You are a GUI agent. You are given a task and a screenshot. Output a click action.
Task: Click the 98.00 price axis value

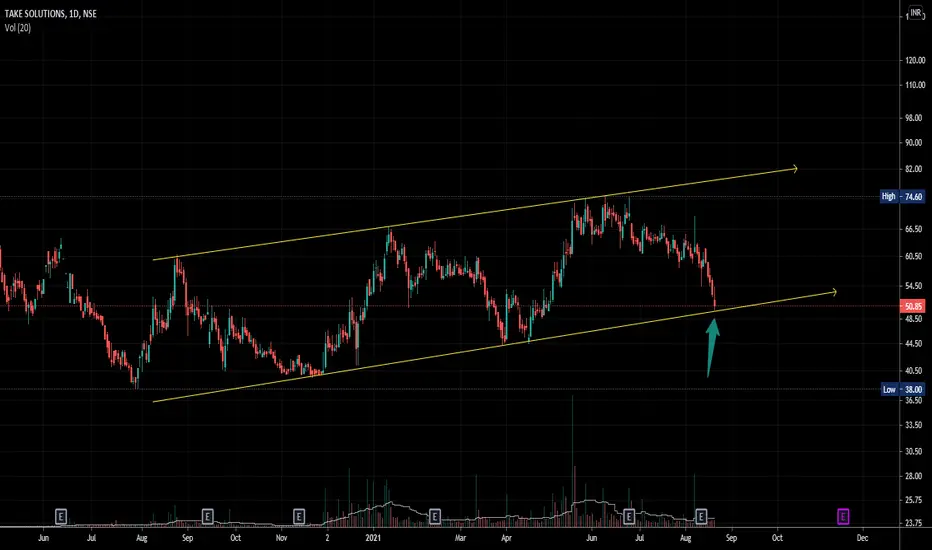pyautogui.click(x=915, y=118)
